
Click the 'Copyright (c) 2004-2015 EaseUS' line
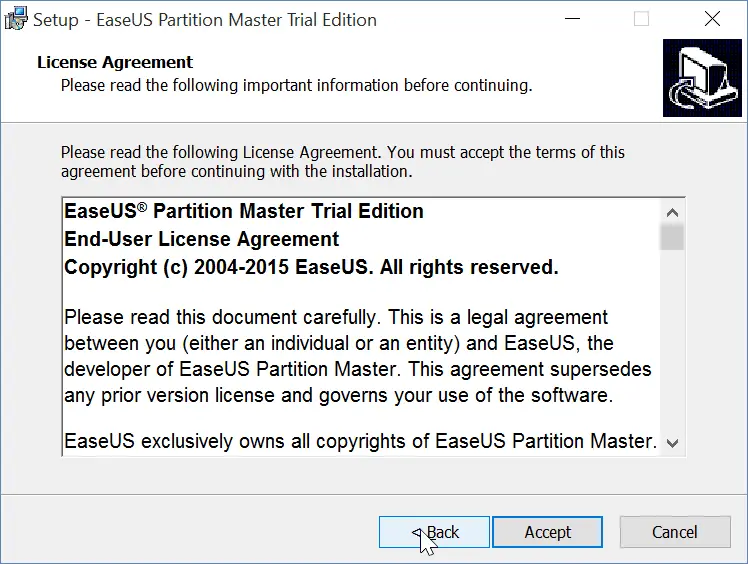point(311,267)
